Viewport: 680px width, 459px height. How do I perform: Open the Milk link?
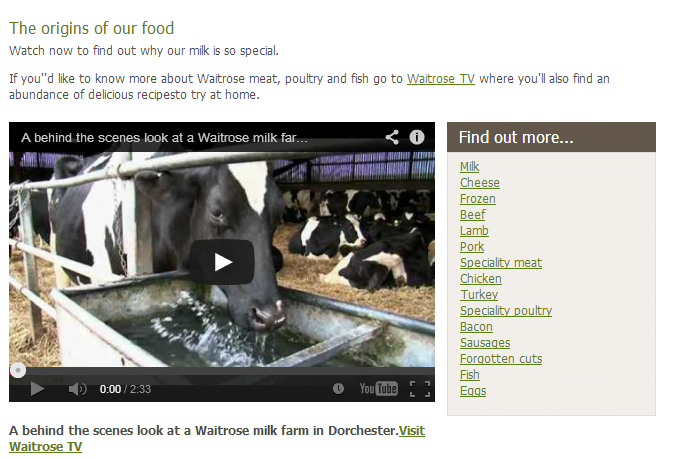point(469,167)
